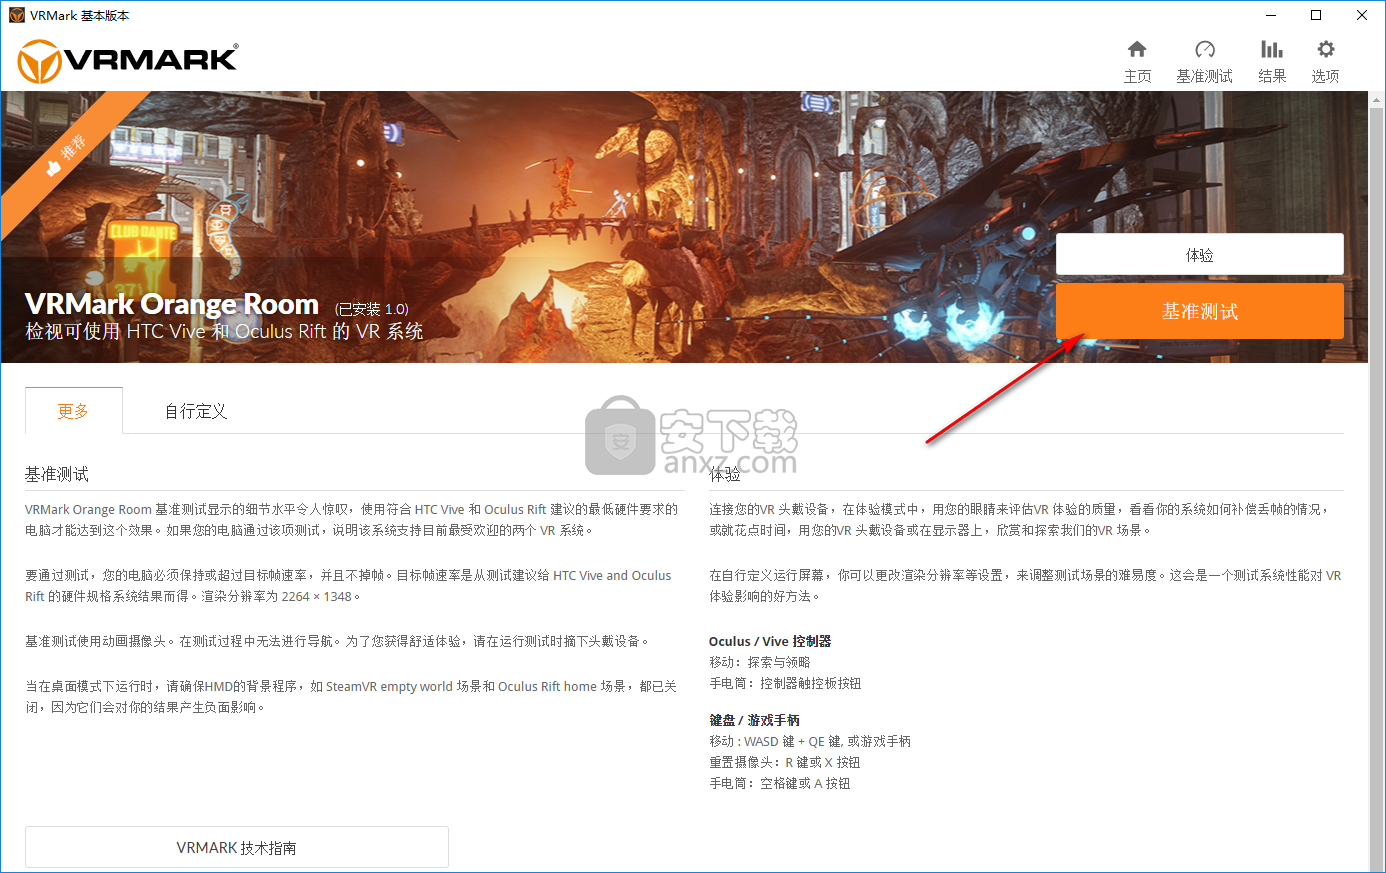The width and height of the screenshot is (1386, 873).
Task: Click the 推荐 thumbs-up ribbon badge
Action: 66,156
